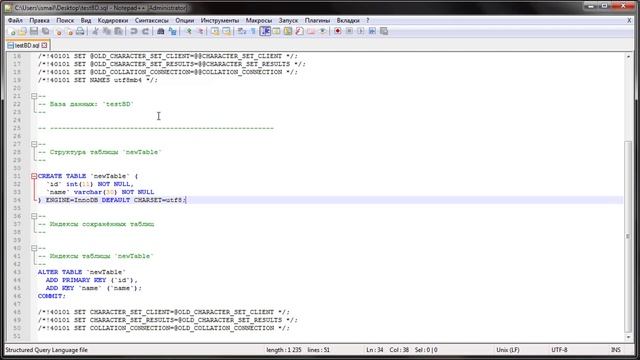Screen dimensions: 640x360
Task: Run macro multiple times icon
Action: [372, 31]
